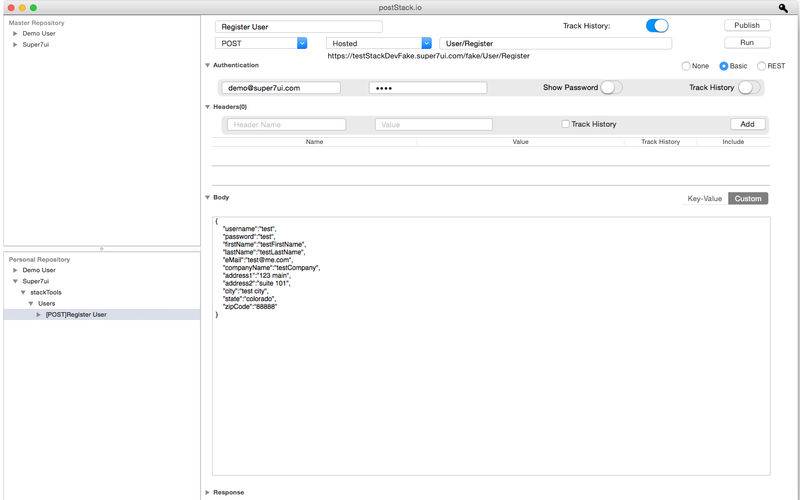Click the Register User name field
800x500 pixels.
(298, 27)
